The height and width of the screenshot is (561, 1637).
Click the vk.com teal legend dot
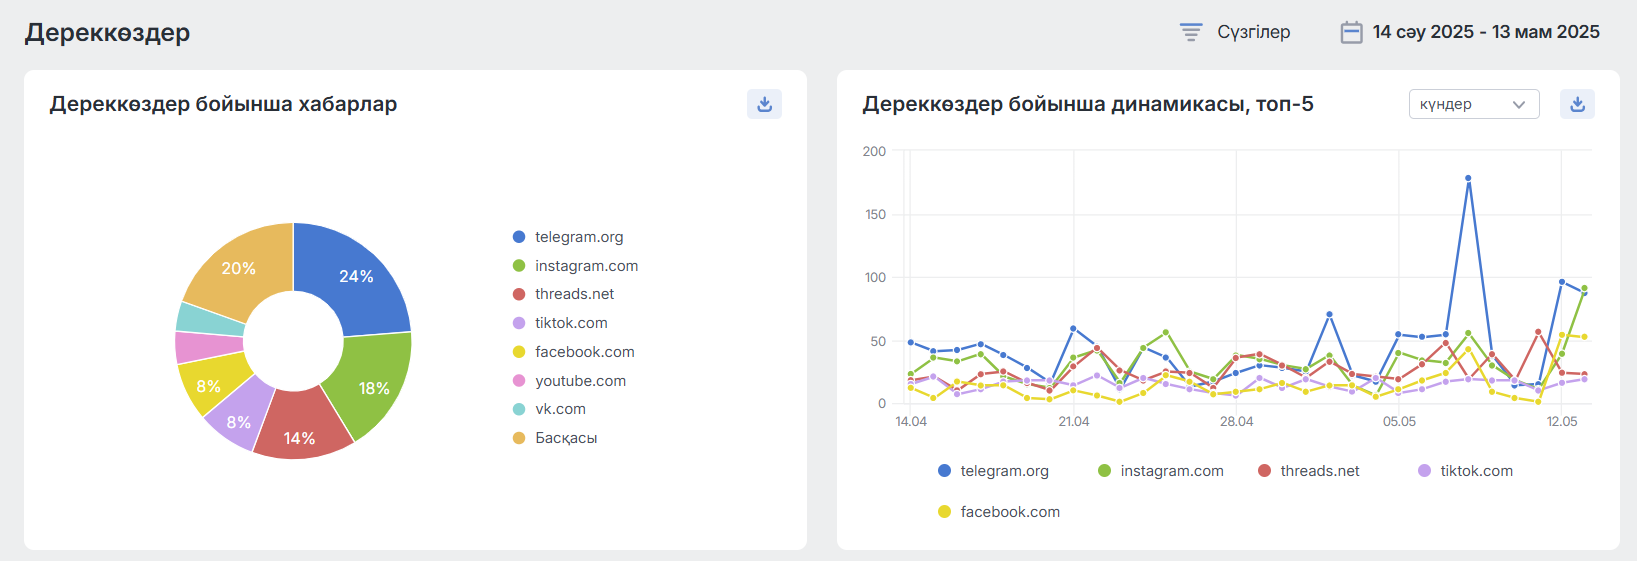[x=519, y=409]
